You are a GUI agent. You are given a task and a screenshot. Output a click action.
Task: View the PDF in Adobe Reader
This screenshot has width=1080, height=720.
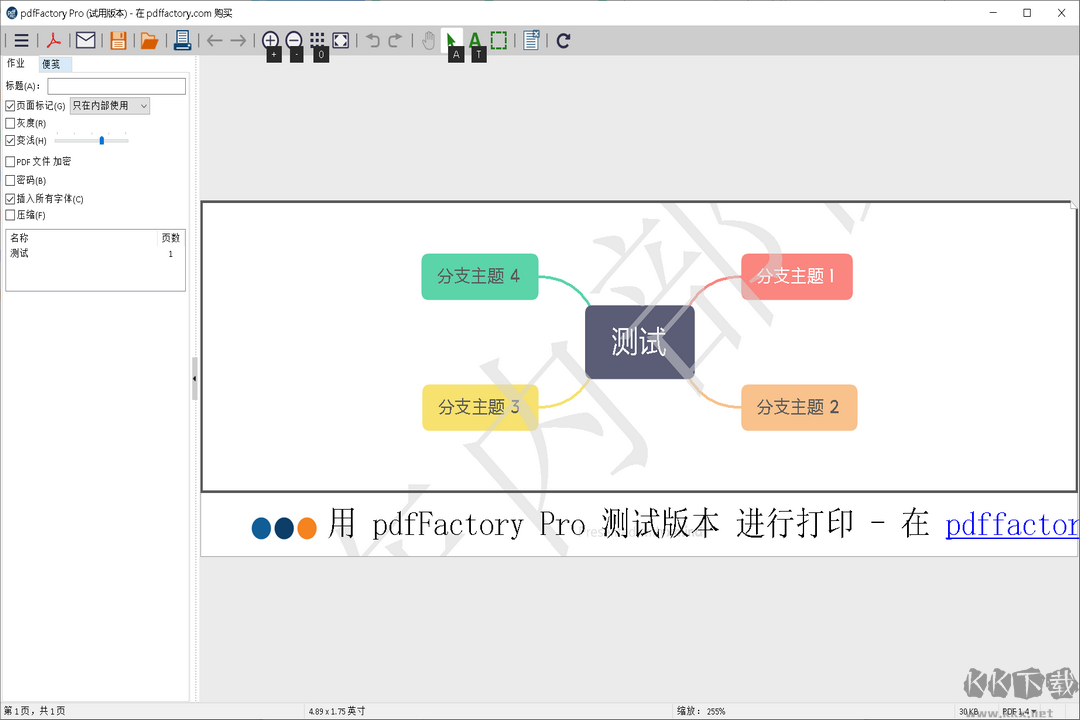pyautogui.click(x=53, y=41)
